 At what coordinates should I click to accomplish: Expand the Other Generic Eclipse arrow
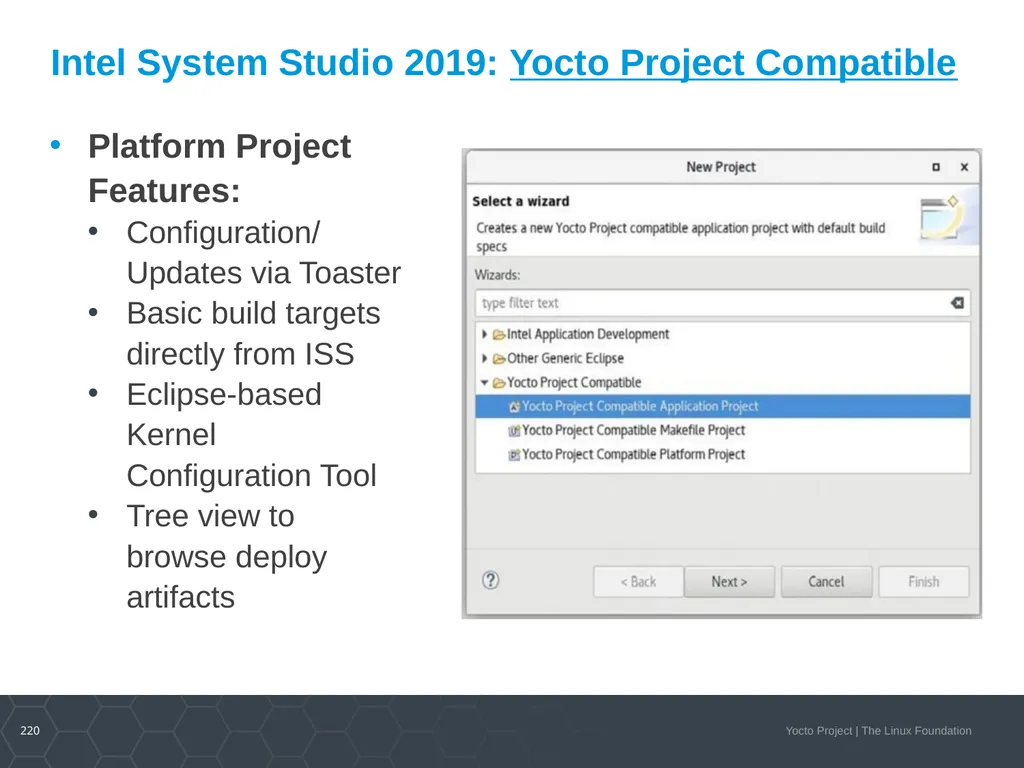point(484,358)
